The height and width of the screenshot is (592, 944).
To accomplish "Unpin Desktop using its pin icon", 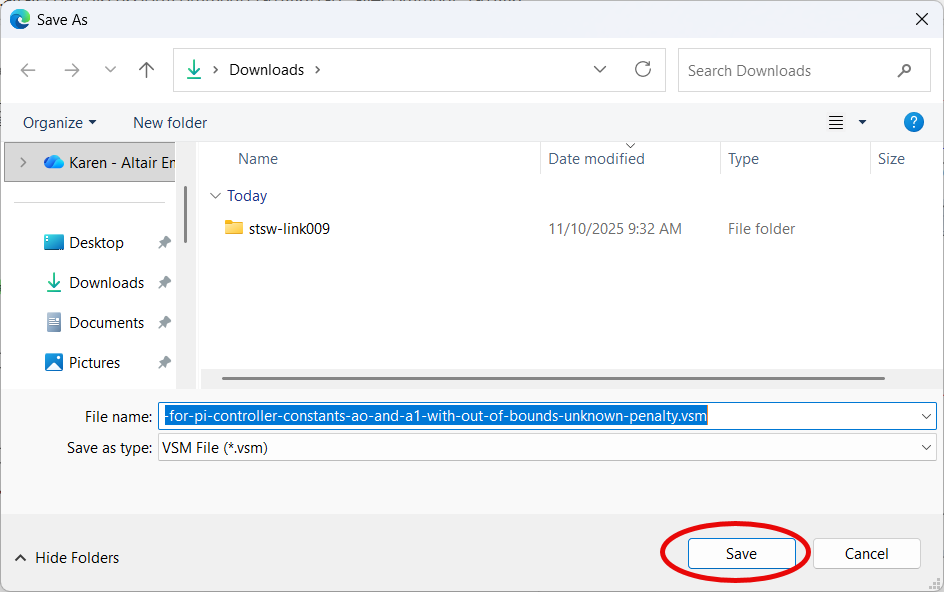I will click(164, 243).
